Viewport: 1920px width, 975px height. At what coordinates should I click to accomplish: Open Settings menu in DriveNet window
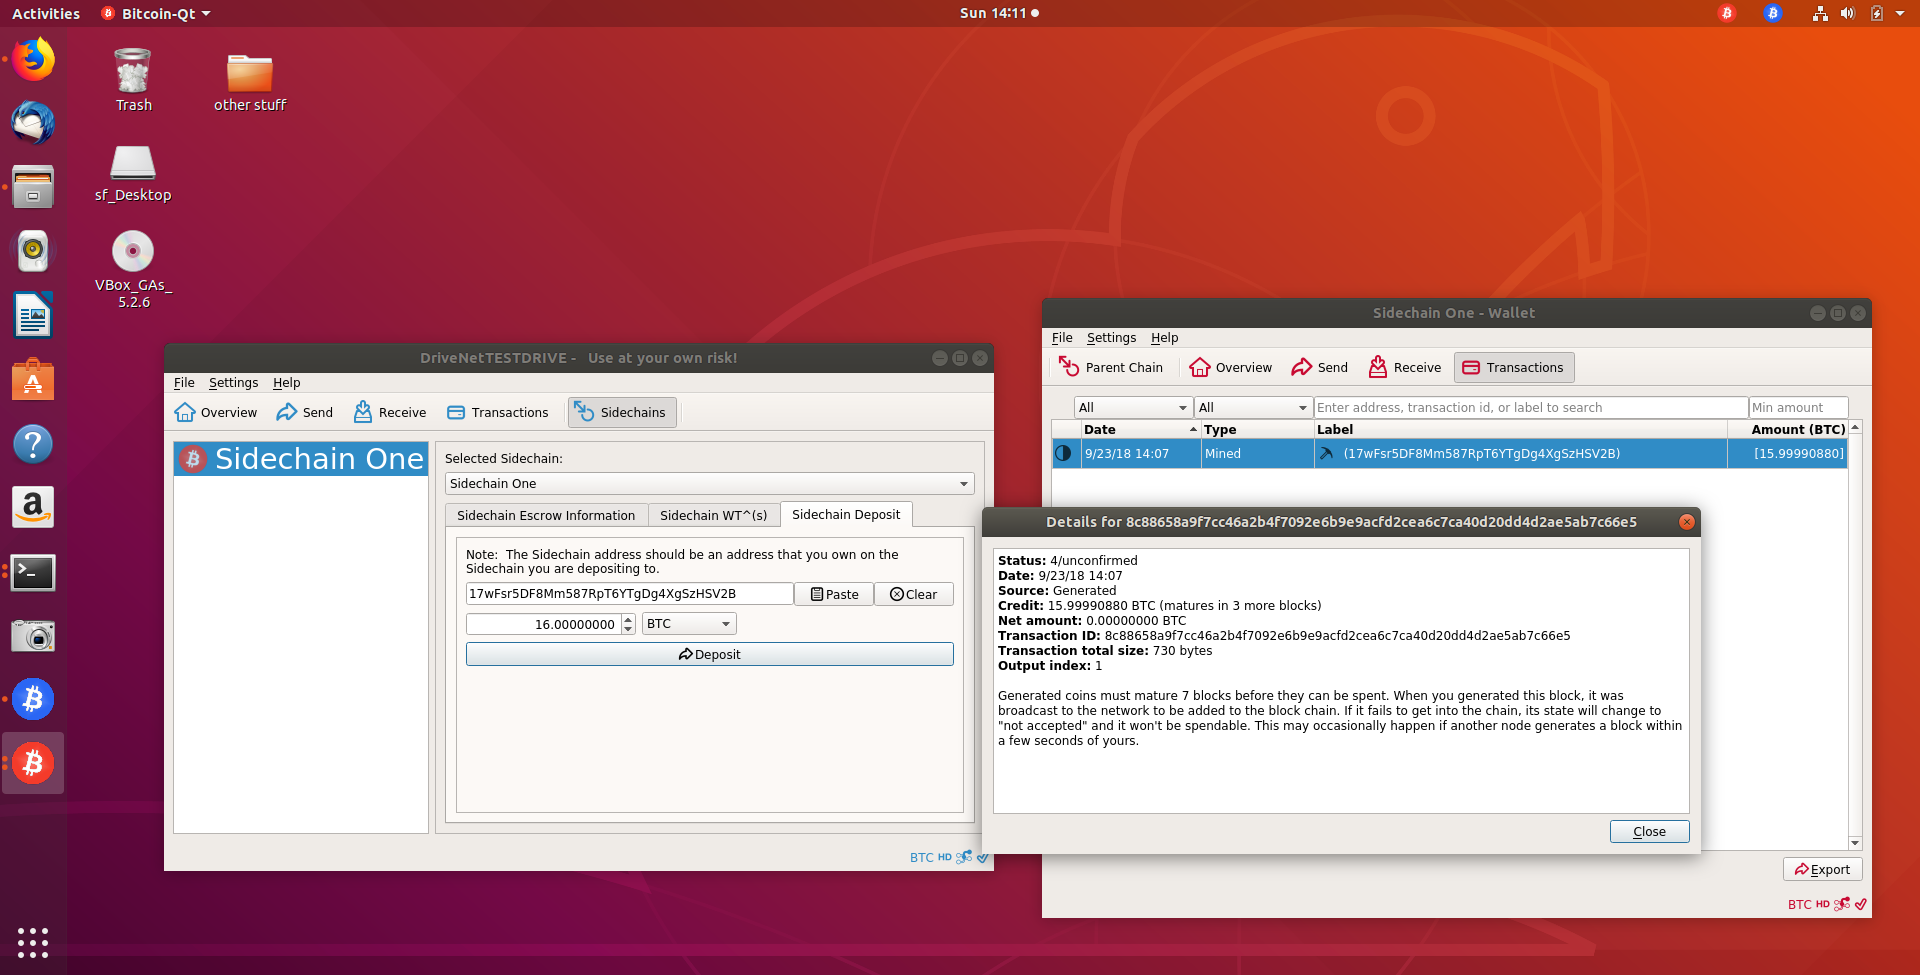(233, 383)
